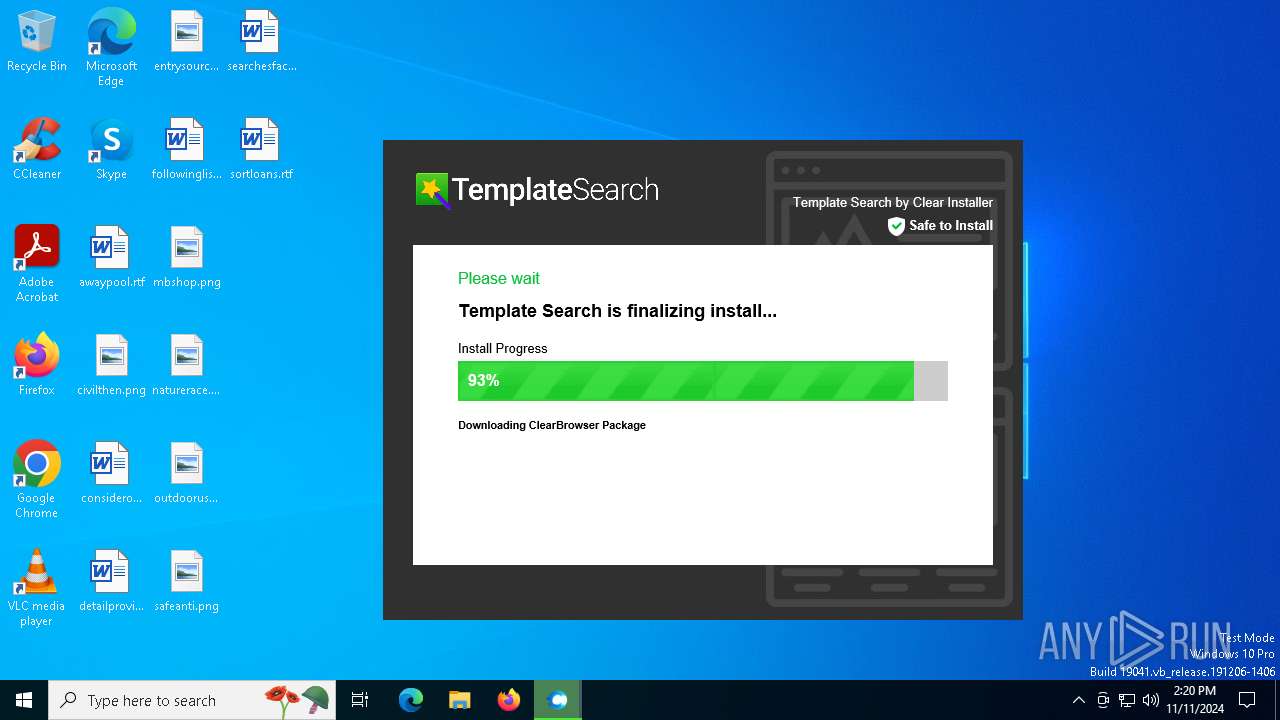Launch Microsoft Edge from the desktop shortcut

click(111, 48)
